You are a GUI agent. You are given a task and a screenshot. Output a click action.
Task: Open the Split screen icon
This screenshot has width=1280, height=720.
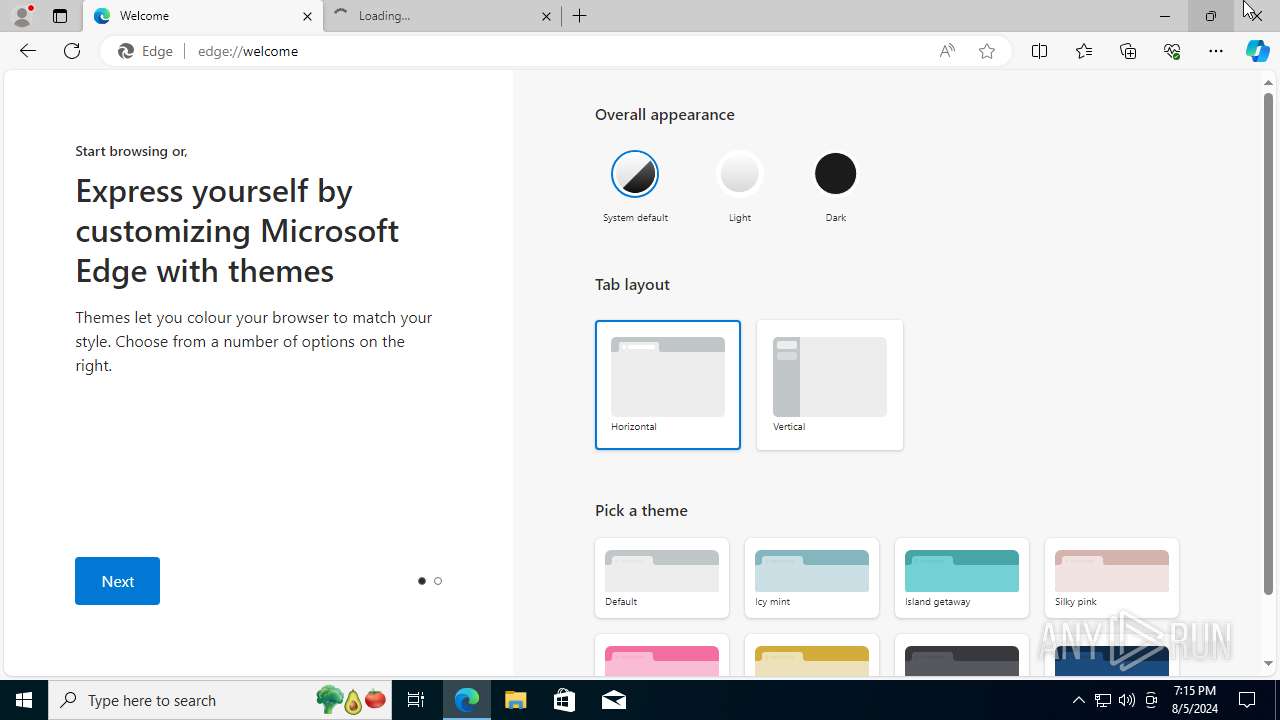[1039, 51]
